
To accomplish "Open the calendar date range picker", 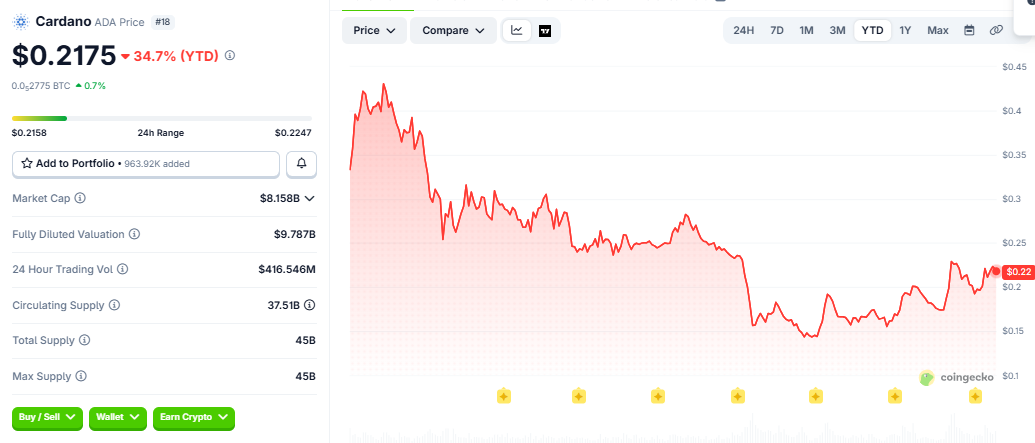I will point(969,30).
